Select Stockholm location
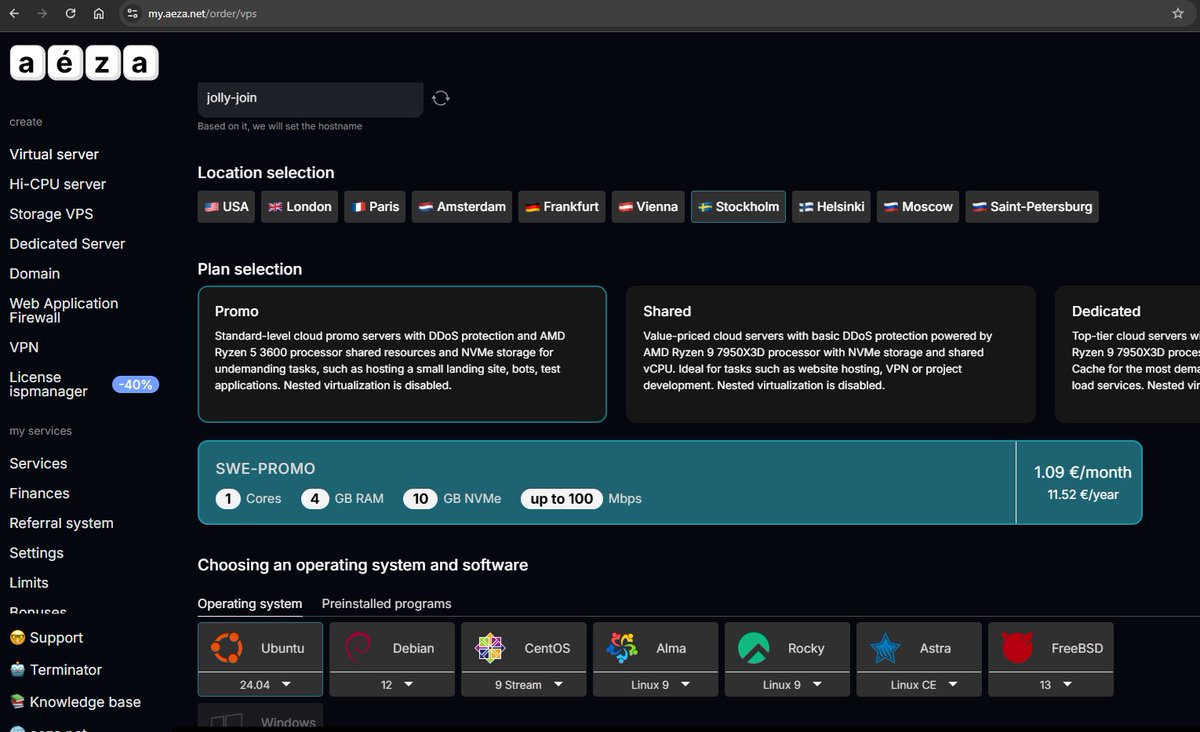Image resolution: width=1200 pixels, height=732 pixels. 738,207
